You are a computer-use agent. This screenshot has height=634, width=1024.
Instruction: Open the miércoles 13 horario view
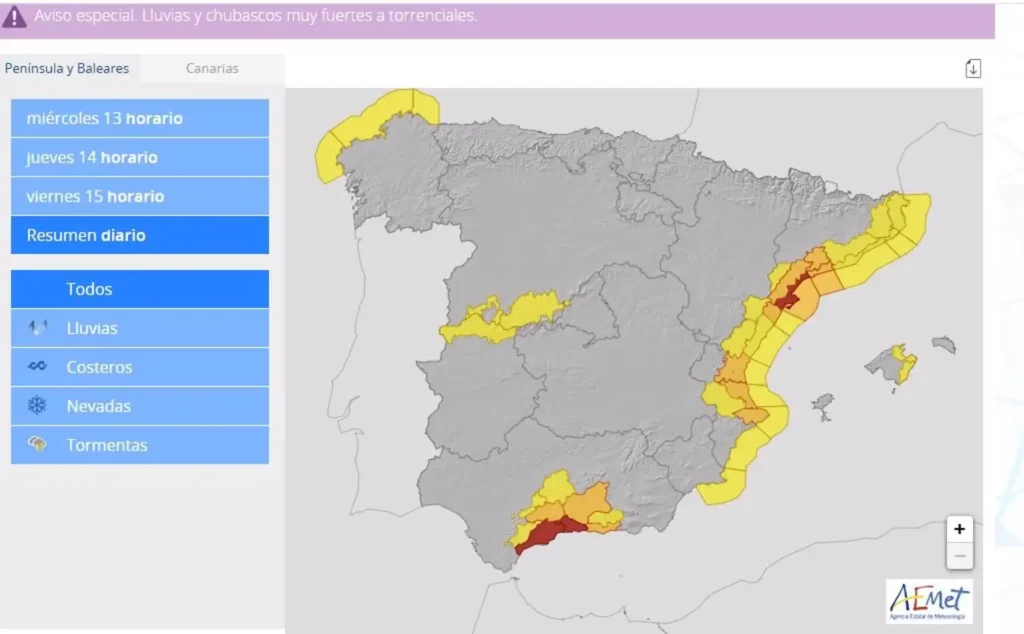tap(139, 118)
